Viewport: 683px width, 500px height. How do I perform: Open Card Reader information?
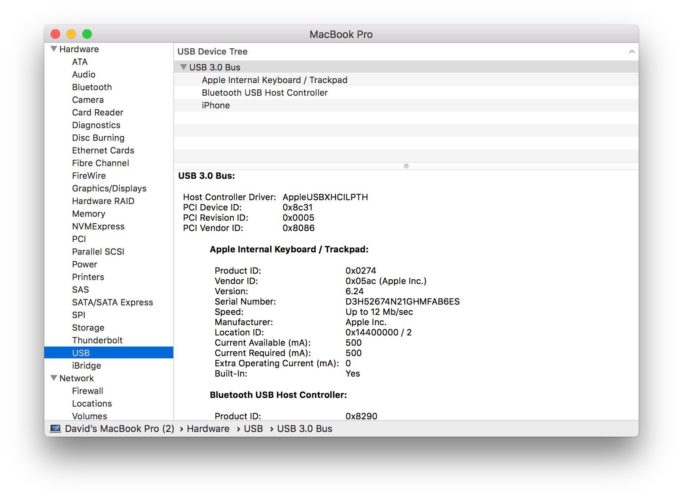[x=98, y=112]
